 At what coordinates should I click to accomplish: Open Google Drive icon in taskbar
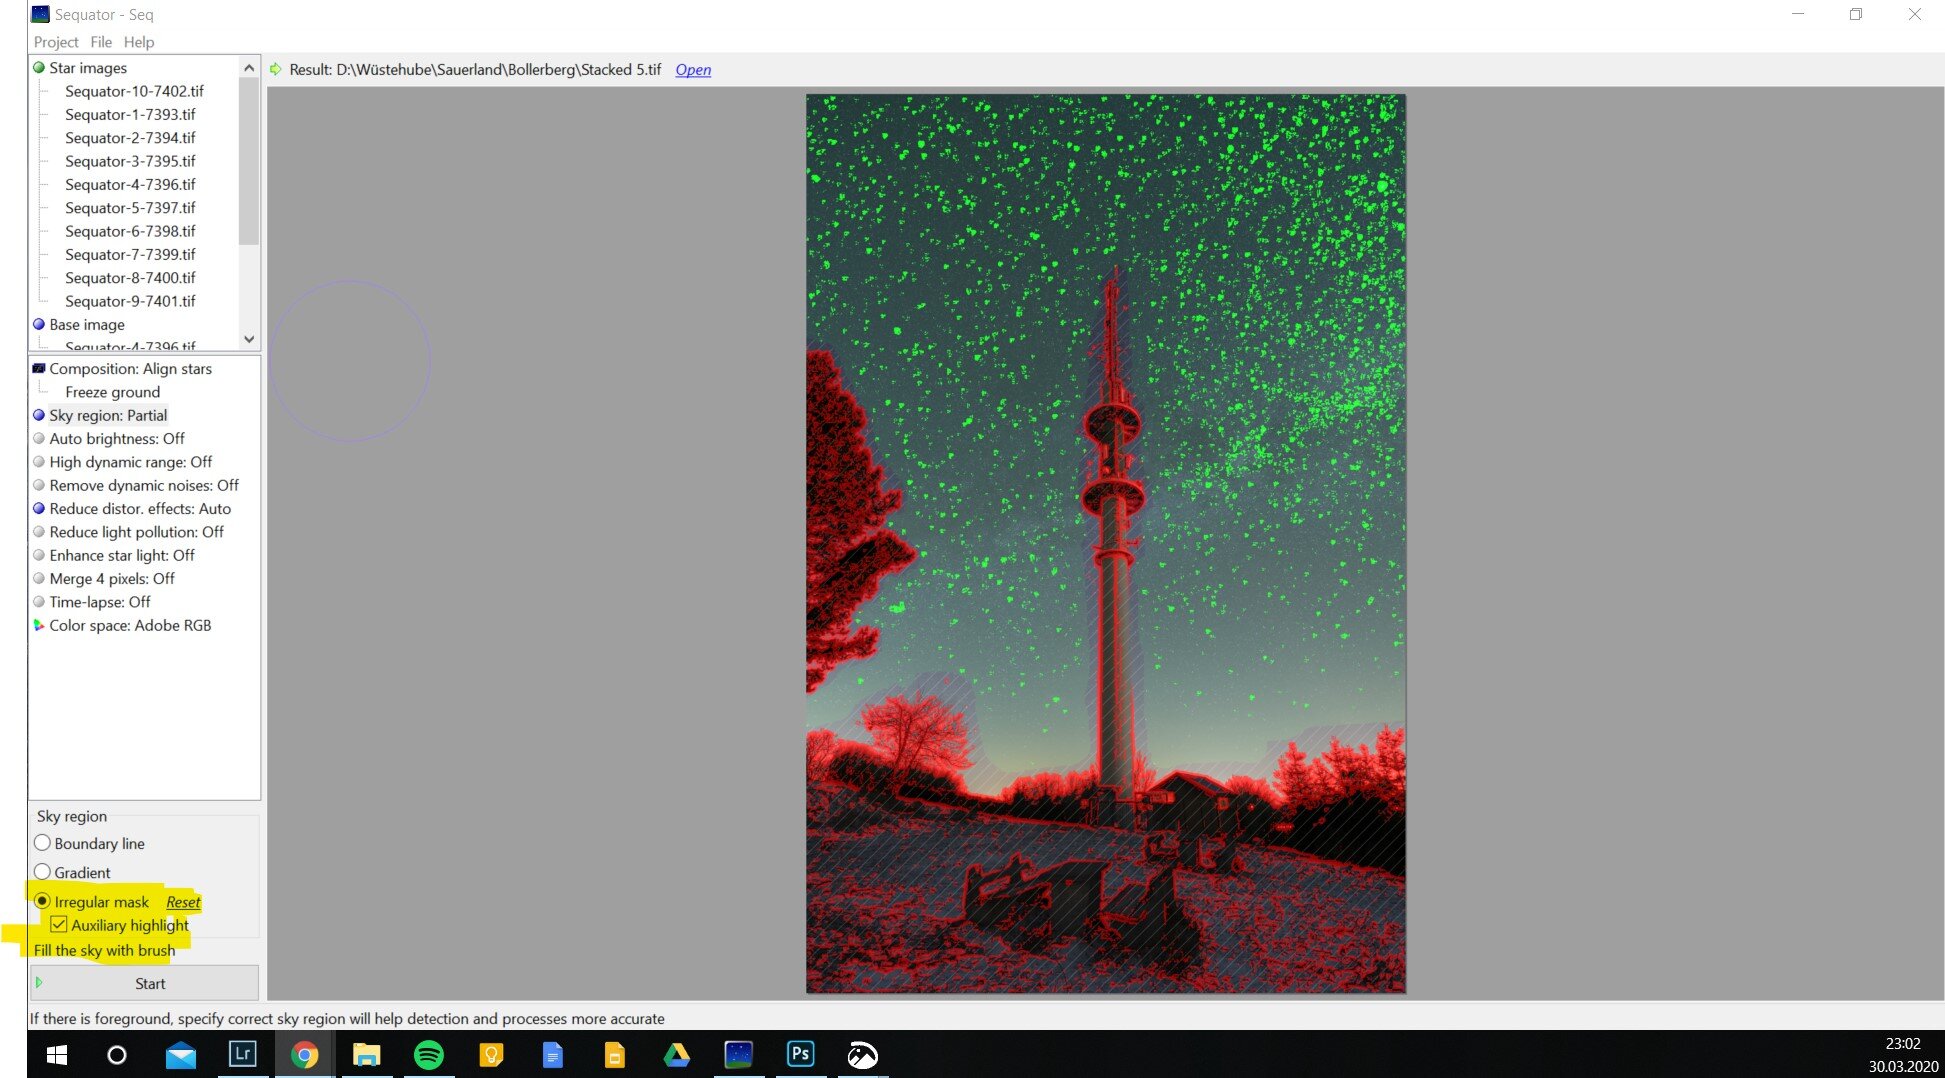coord(677,1055)
